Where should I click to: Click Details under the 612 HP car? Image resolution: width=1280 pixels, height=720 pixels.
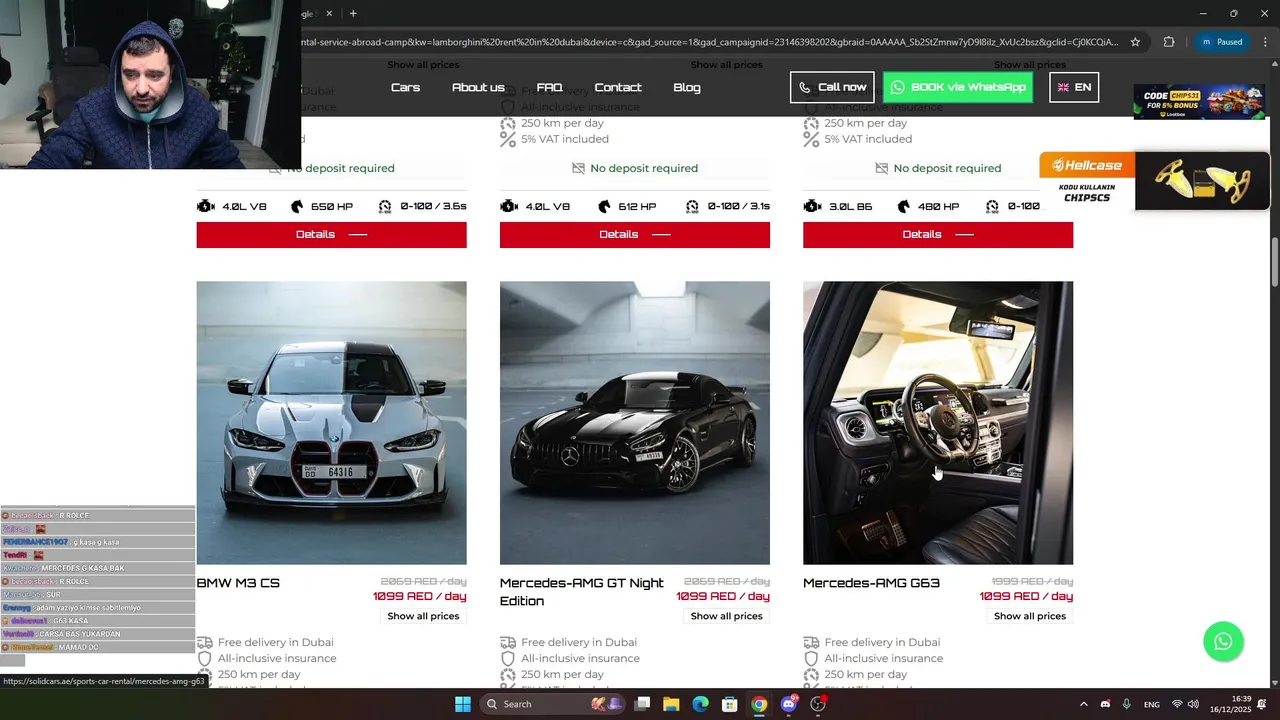coord(635,234)
